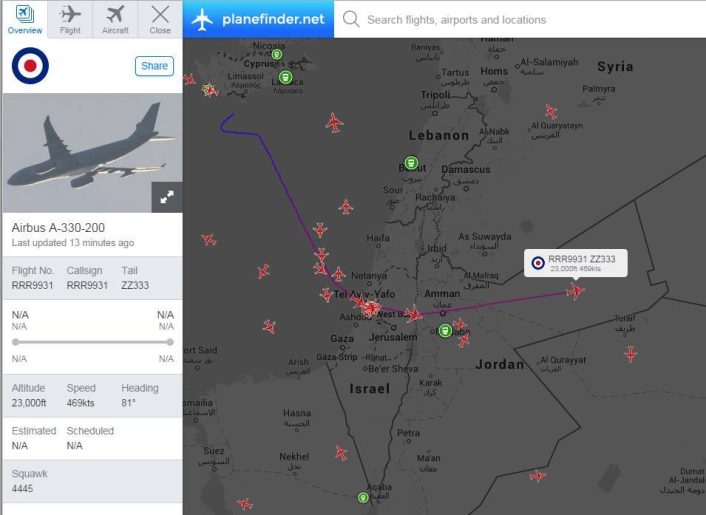
Task: Click the green airport marker at Larnaca
Action: point(285,77)
